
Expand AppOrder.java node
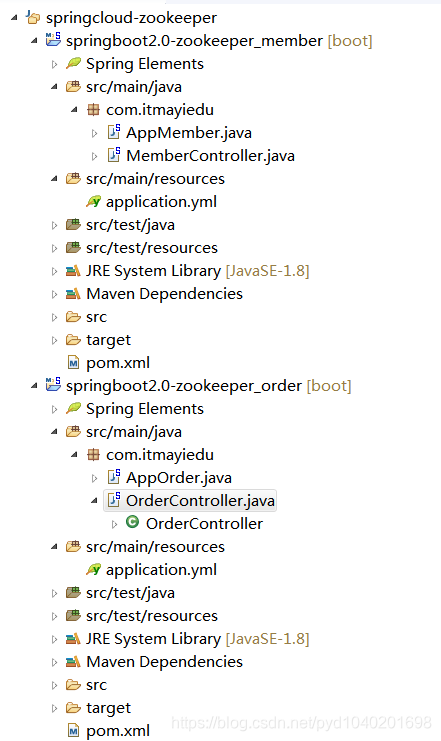pyautogui.click(x=94, y=478)
